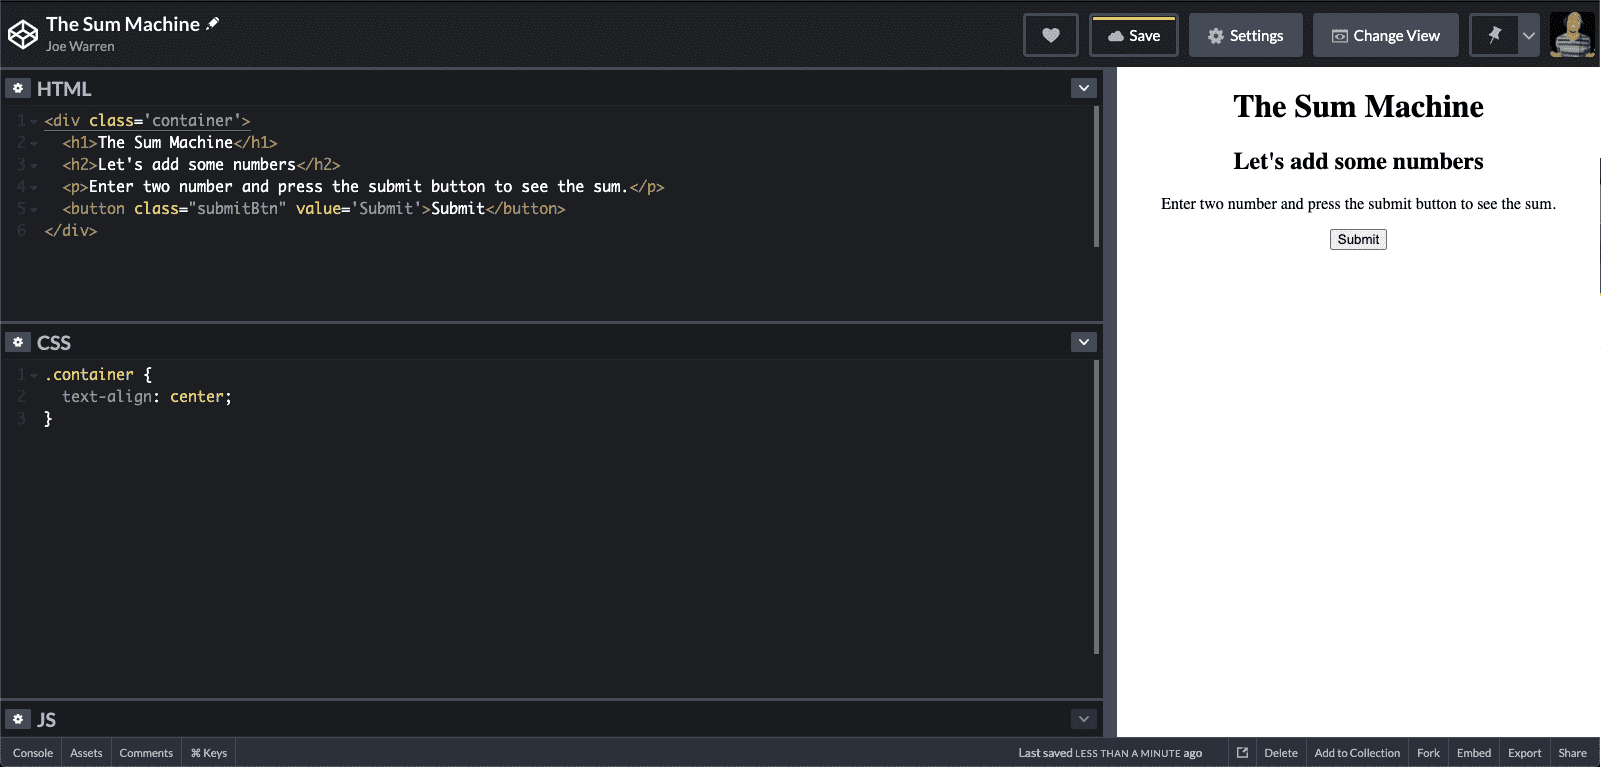
Task: Expand the JS panel dropdown chevron
Action: click(x=1083, y=719)
